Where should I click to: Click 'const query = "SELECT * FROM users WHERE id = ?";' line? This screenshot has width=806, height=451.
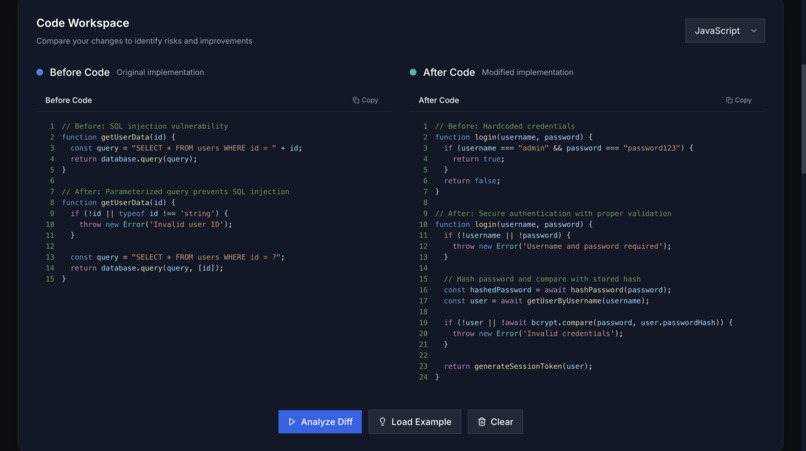(x=177, y=257)
